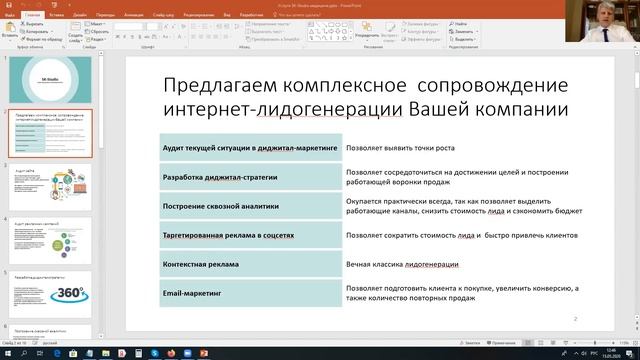Switch to the Переходы ribbon tab
Image resolution: width=640 pixels, height=360 pixels.
[105, 15]
